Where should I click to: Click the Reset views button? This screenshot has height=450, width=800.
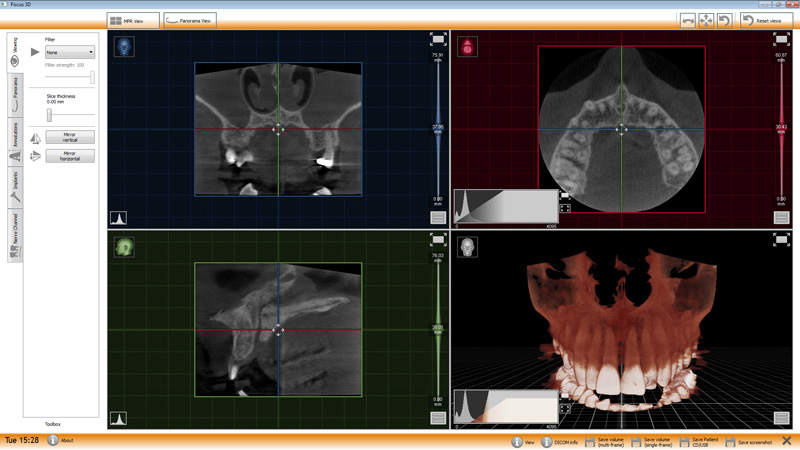coord(763,20)
